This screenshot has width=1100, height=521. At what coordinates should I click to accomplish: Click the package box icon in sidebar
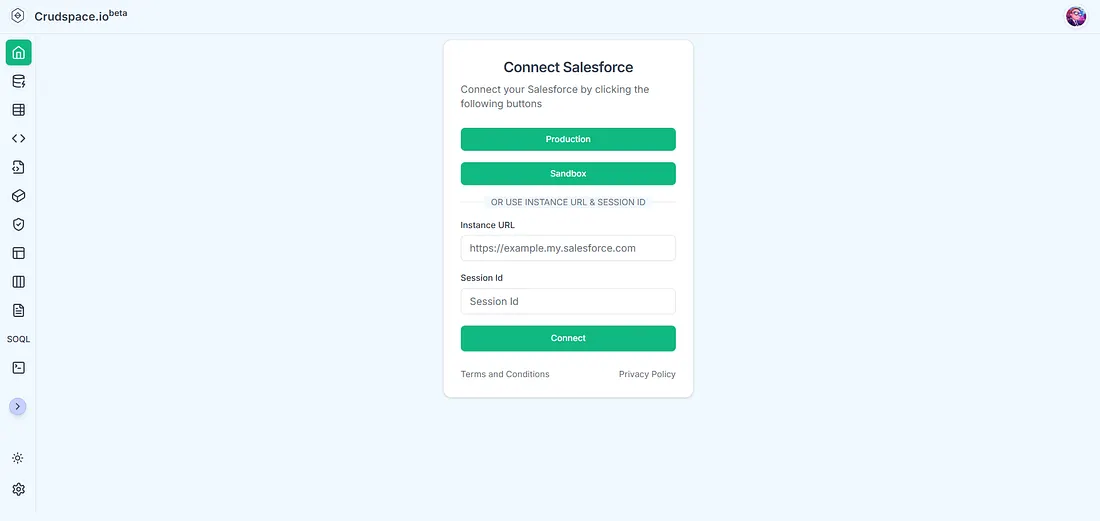(18, 196)
